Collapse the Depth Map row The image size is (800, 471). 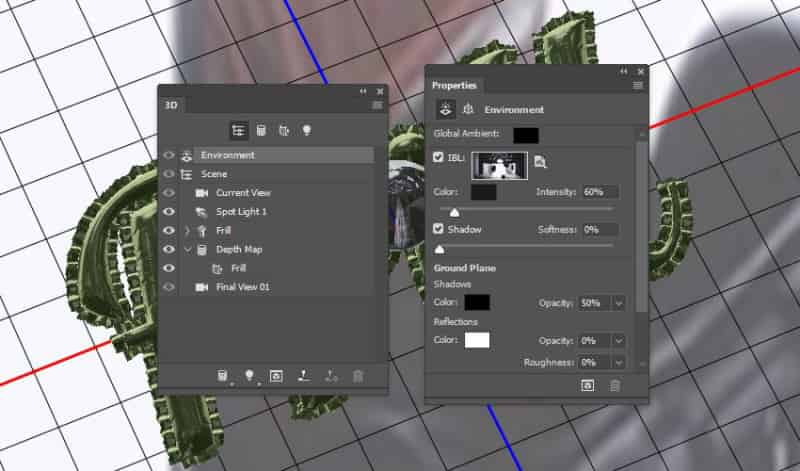click(x=187, y=250)
